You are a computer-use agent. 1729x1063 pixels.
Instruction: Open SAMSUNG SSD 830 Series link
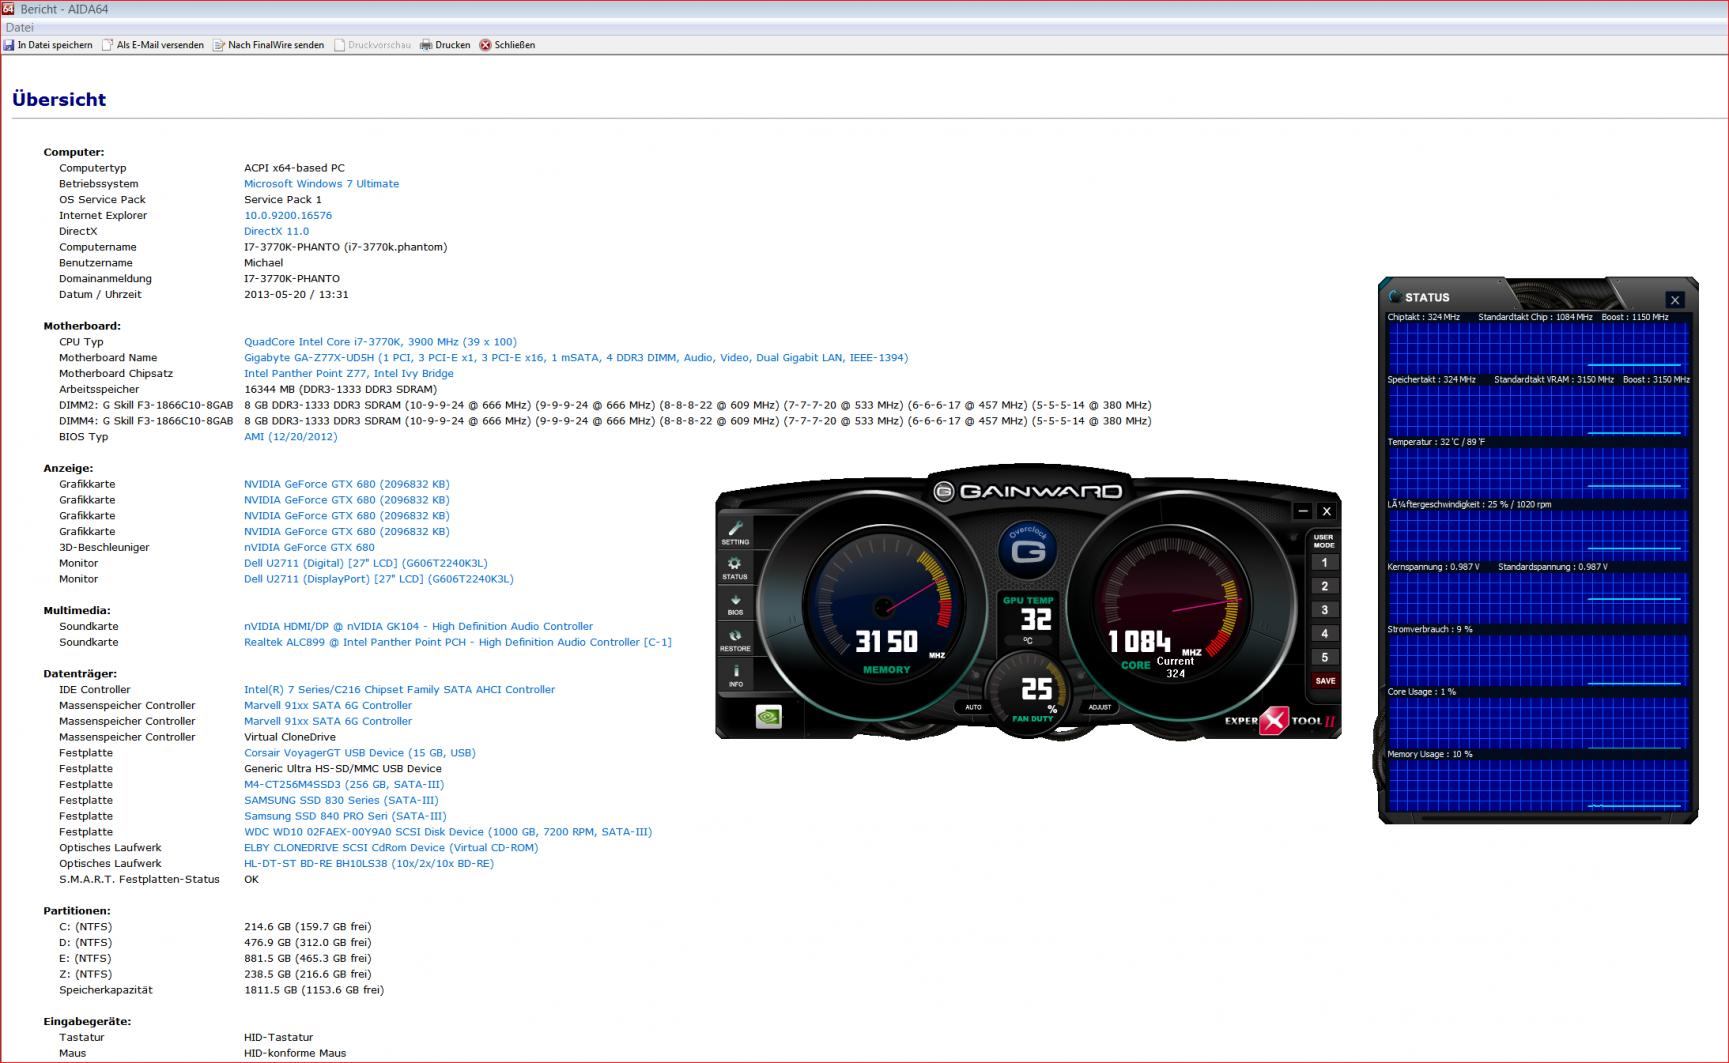pos(341,801)
